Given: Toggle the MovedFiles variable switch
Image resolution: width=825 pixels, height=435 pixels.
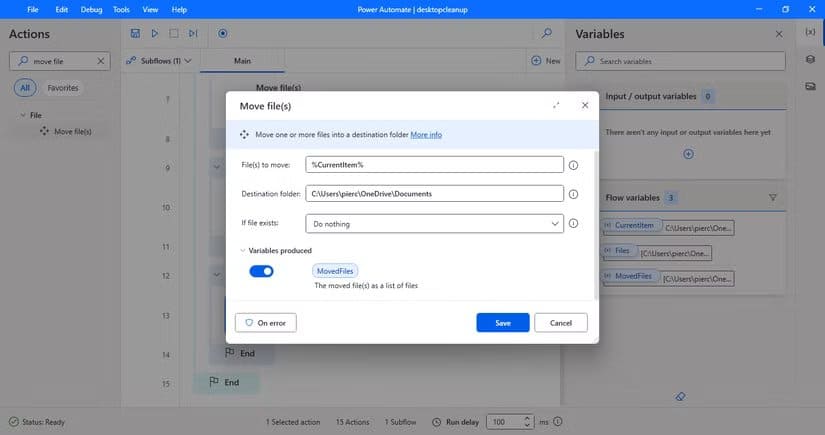Looking at the screenshot, I should pyautogui.click(x=261, y=271).
